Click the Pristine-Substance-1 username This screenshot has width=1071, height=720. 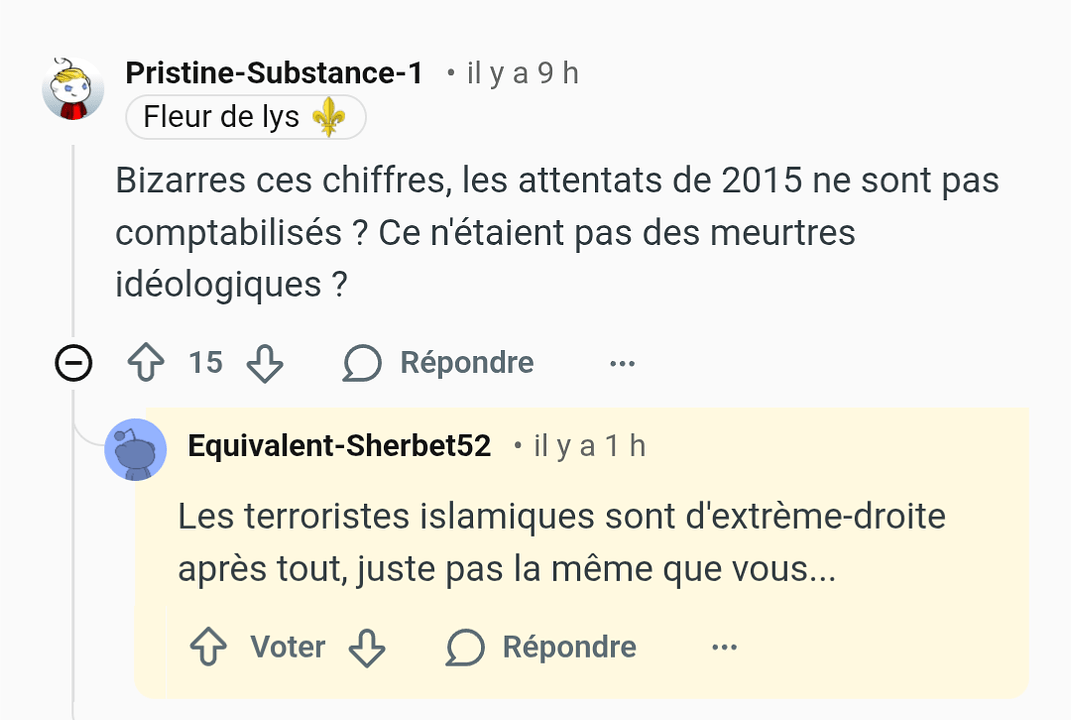(274, 73)
